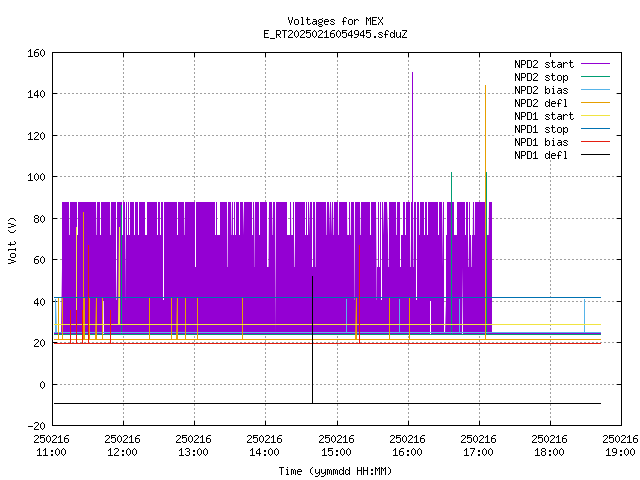Click the y-axis tick label 80
Screen dimensions: 640x480
coord(39,219)
